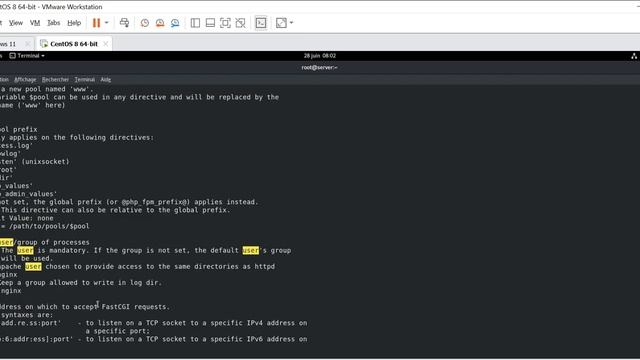Open the VMware Help menu
The height and width of the screenshot is (360, 640).
[74, 23]
